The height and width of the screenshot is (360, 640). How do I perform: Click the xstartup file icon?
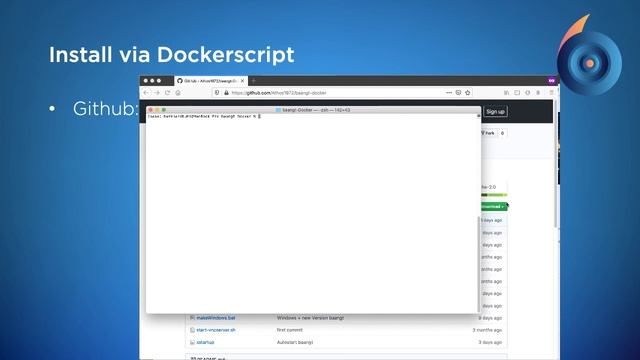[192, 342]
